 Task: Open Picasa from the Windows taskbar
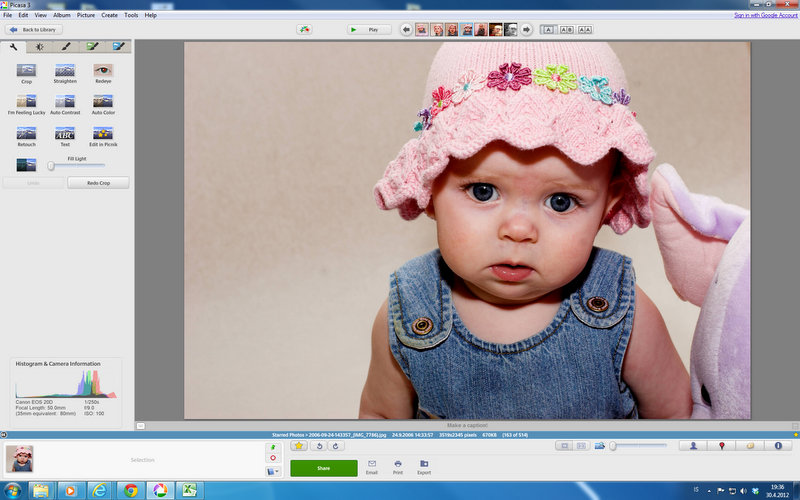coord(160,490)
